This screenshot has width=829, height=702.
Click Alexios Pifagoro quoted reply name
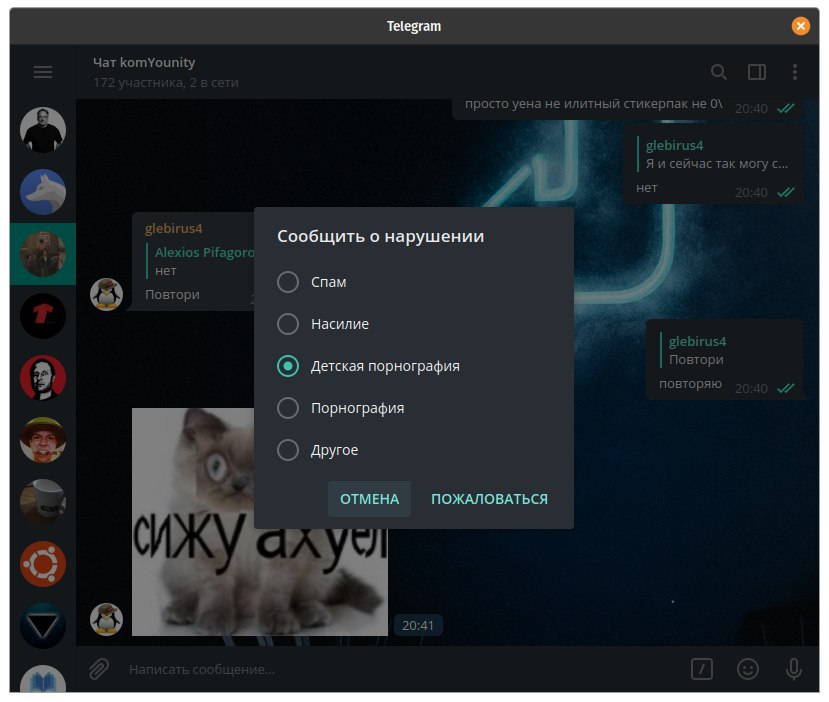click(204, 252)
